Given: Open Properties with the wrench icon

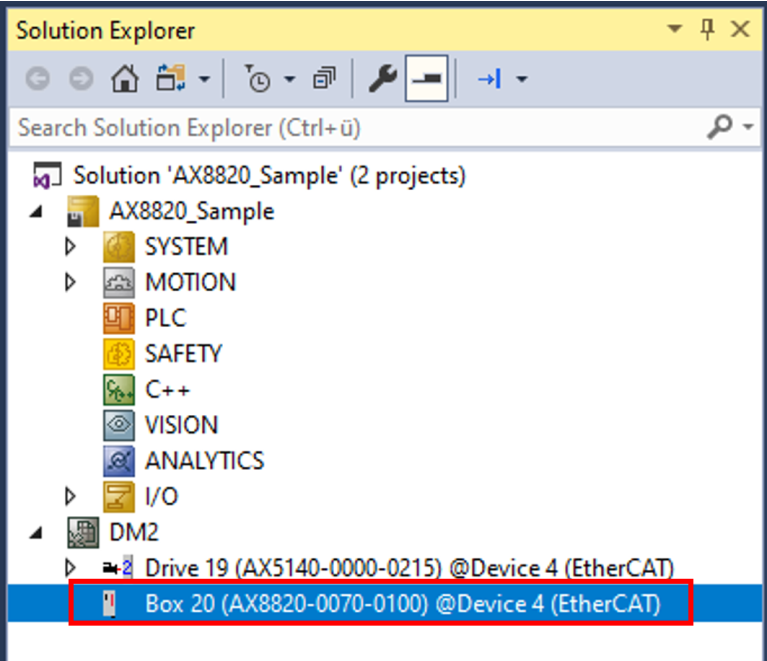Looking at the screenshot, I should coord(383,79).
